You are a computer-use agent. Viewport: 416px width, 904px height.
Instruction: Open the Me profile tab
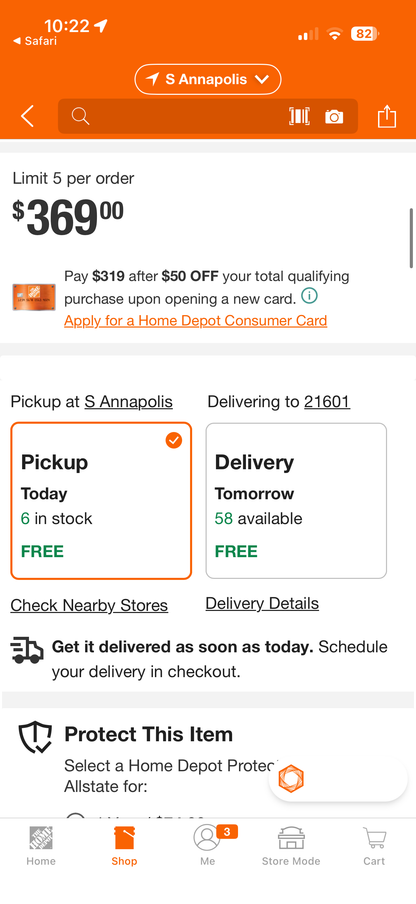tap(208, 846)
